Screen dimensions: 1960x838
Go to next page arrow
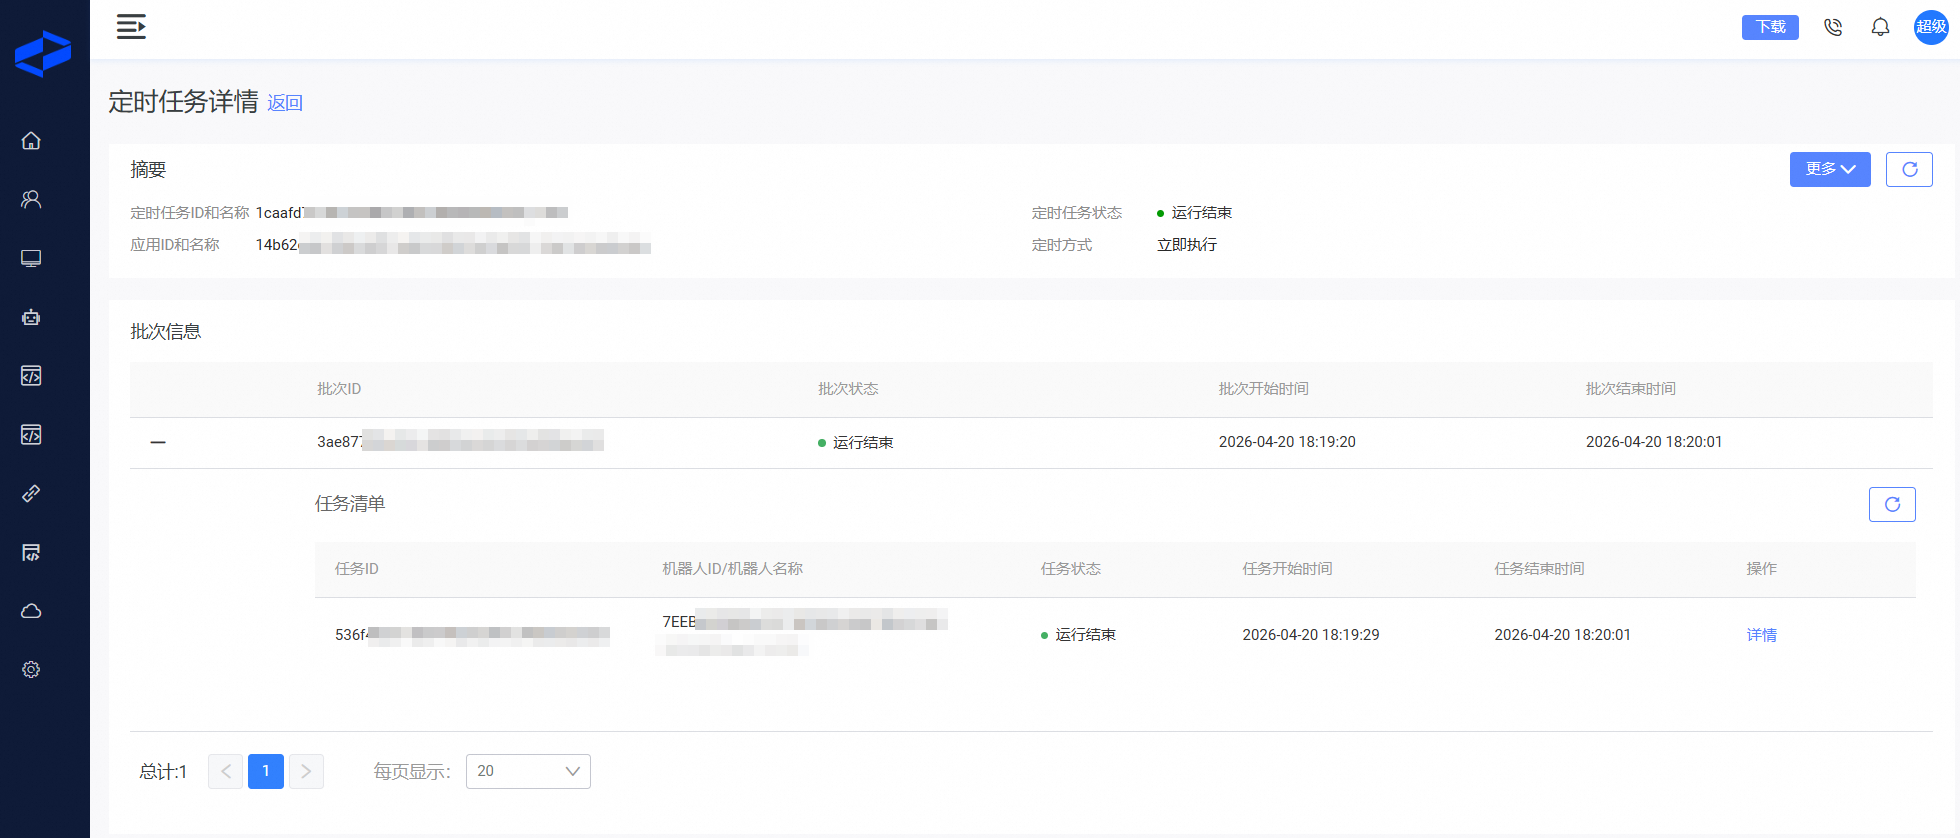coord(306,771)
